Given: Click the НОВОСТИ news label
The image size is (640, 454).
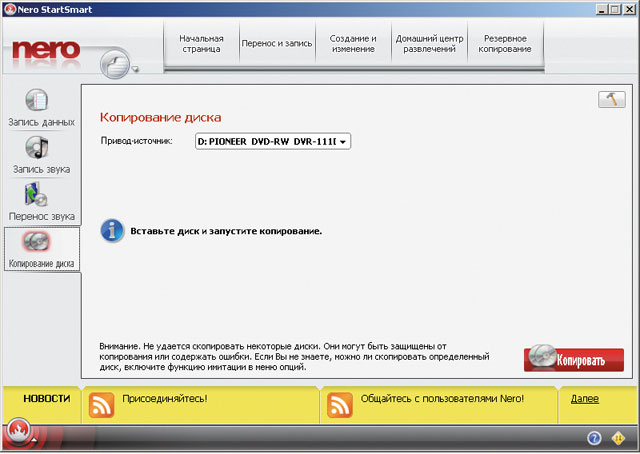Looking at the screenshot, I should 47,398.
